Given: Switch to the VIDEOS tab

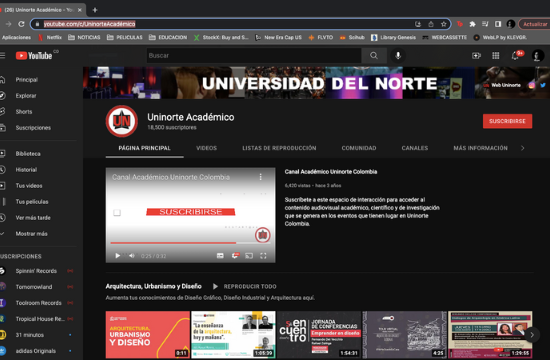Looking at the screenshot, I should click(x=206, y=148).
